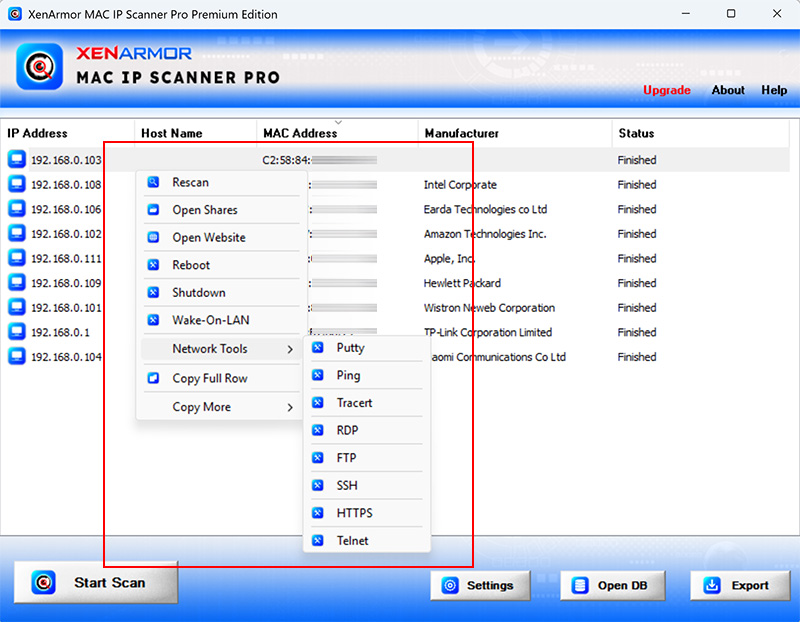Screen dimensions: 800x622
Task: Choose Reboot from the context menu
Action: point(221,265)
